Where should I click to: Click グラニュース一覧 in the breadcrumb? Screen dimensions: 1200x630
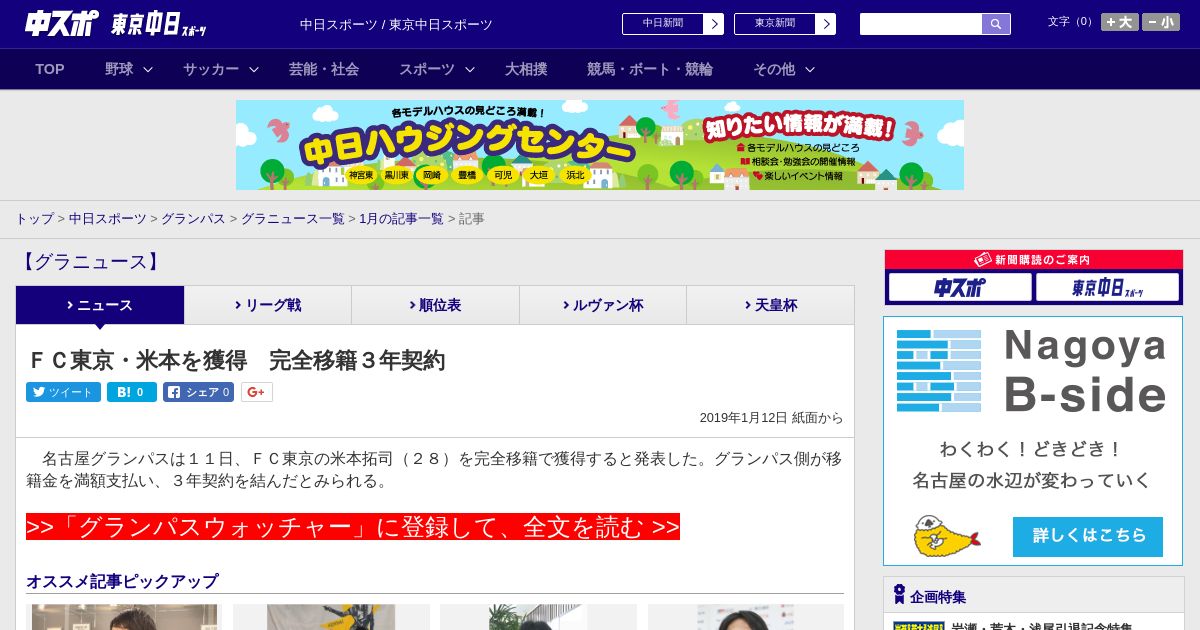click(x=293, y=219)
